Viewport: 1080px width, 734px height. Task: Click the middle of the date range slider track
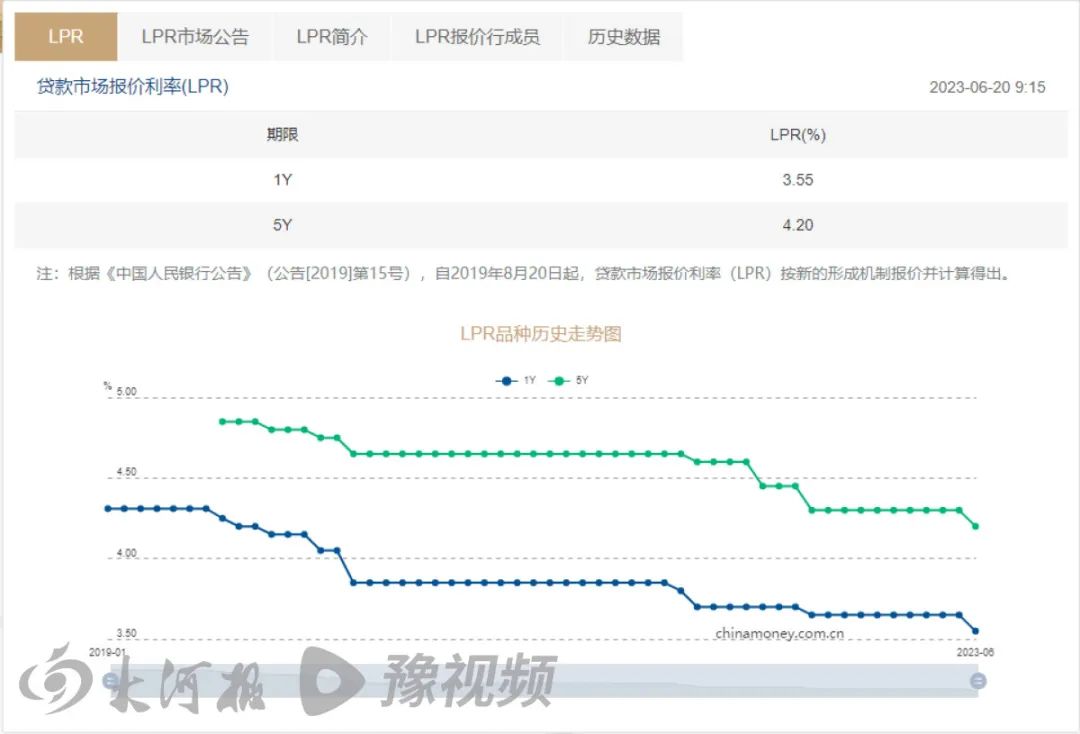point(544,681)
